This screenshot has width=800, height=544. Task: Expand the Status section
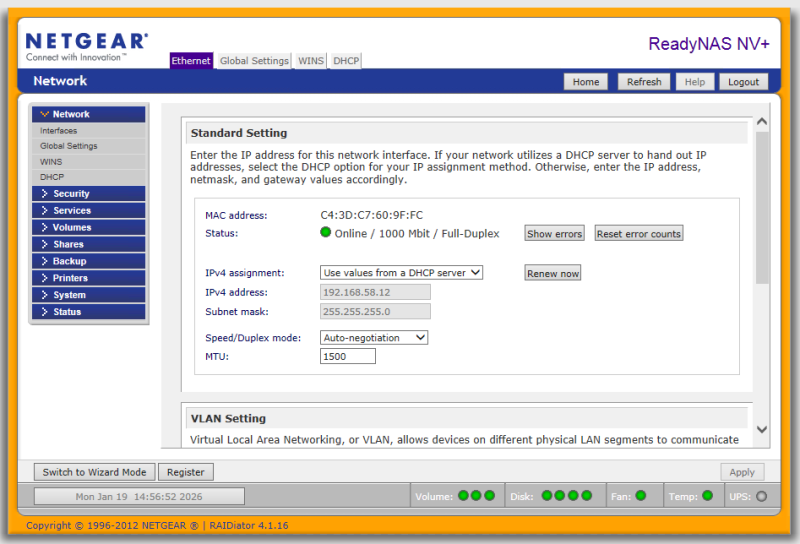89,311
